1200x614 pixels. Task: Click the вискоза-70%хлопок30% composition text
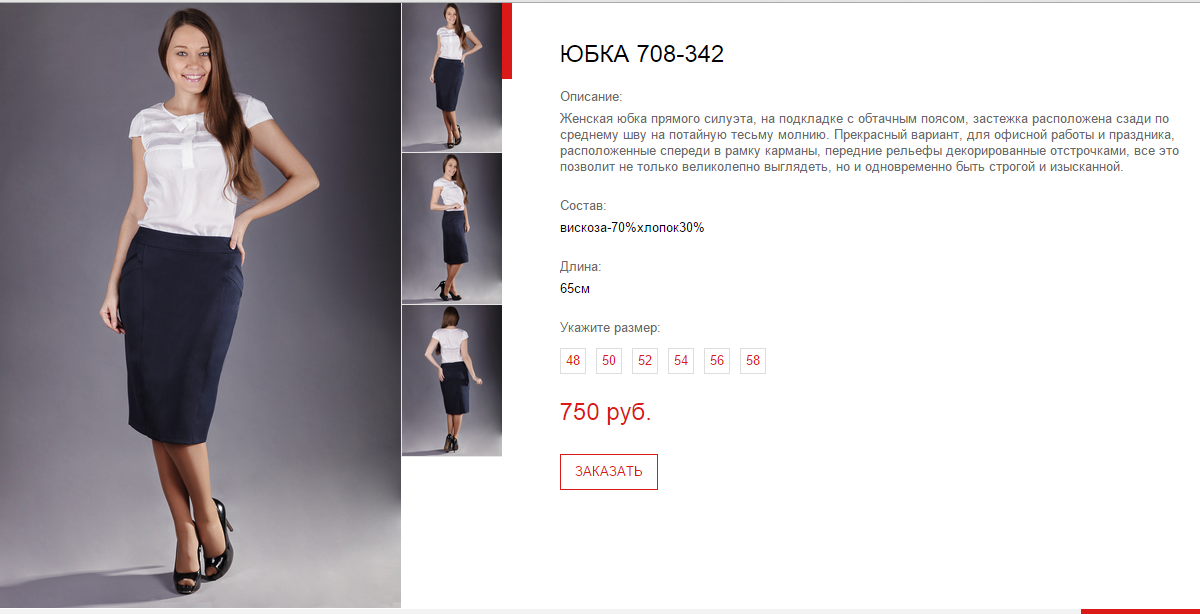[x=632, y=227]
